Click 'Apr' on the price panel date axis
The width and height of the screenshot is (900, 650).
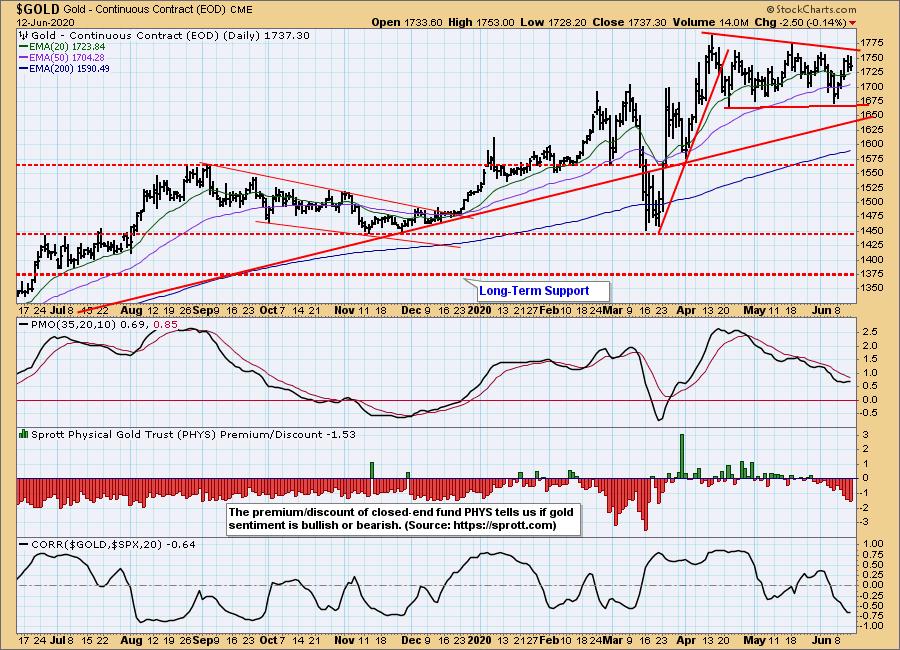coord(686,310)
